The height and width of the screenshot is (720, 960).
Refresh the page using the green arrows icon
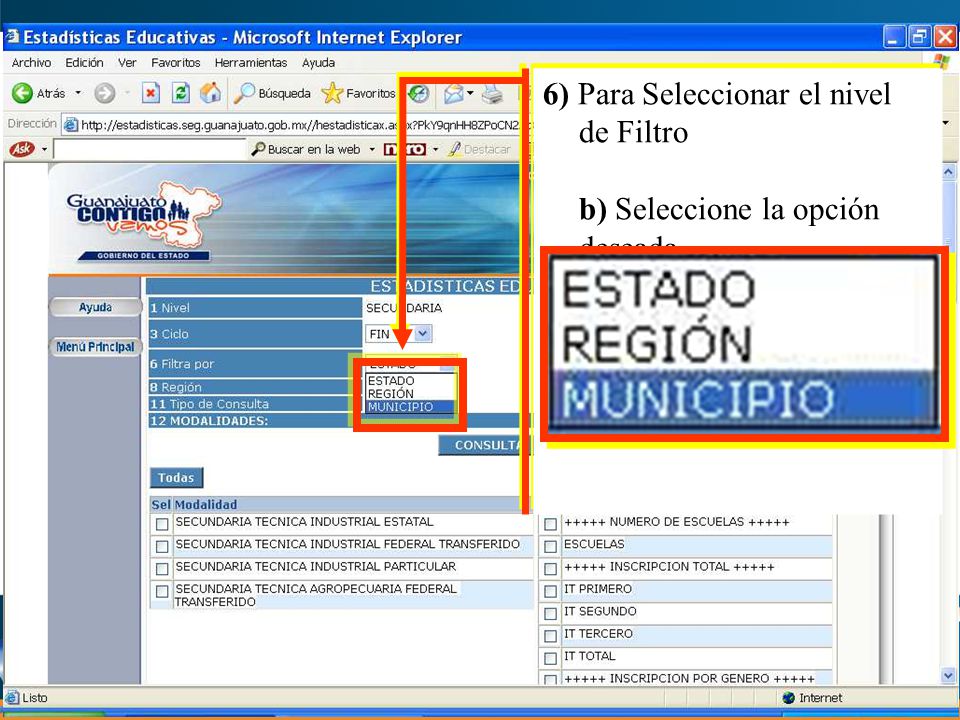(181, 93)
